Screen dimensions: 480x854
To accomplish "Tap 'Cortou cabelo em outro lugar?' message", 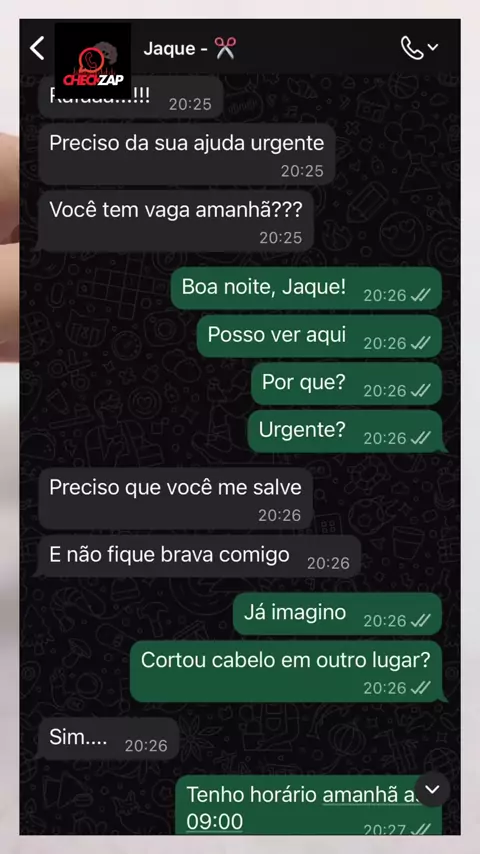I will [x=287, y=671].
